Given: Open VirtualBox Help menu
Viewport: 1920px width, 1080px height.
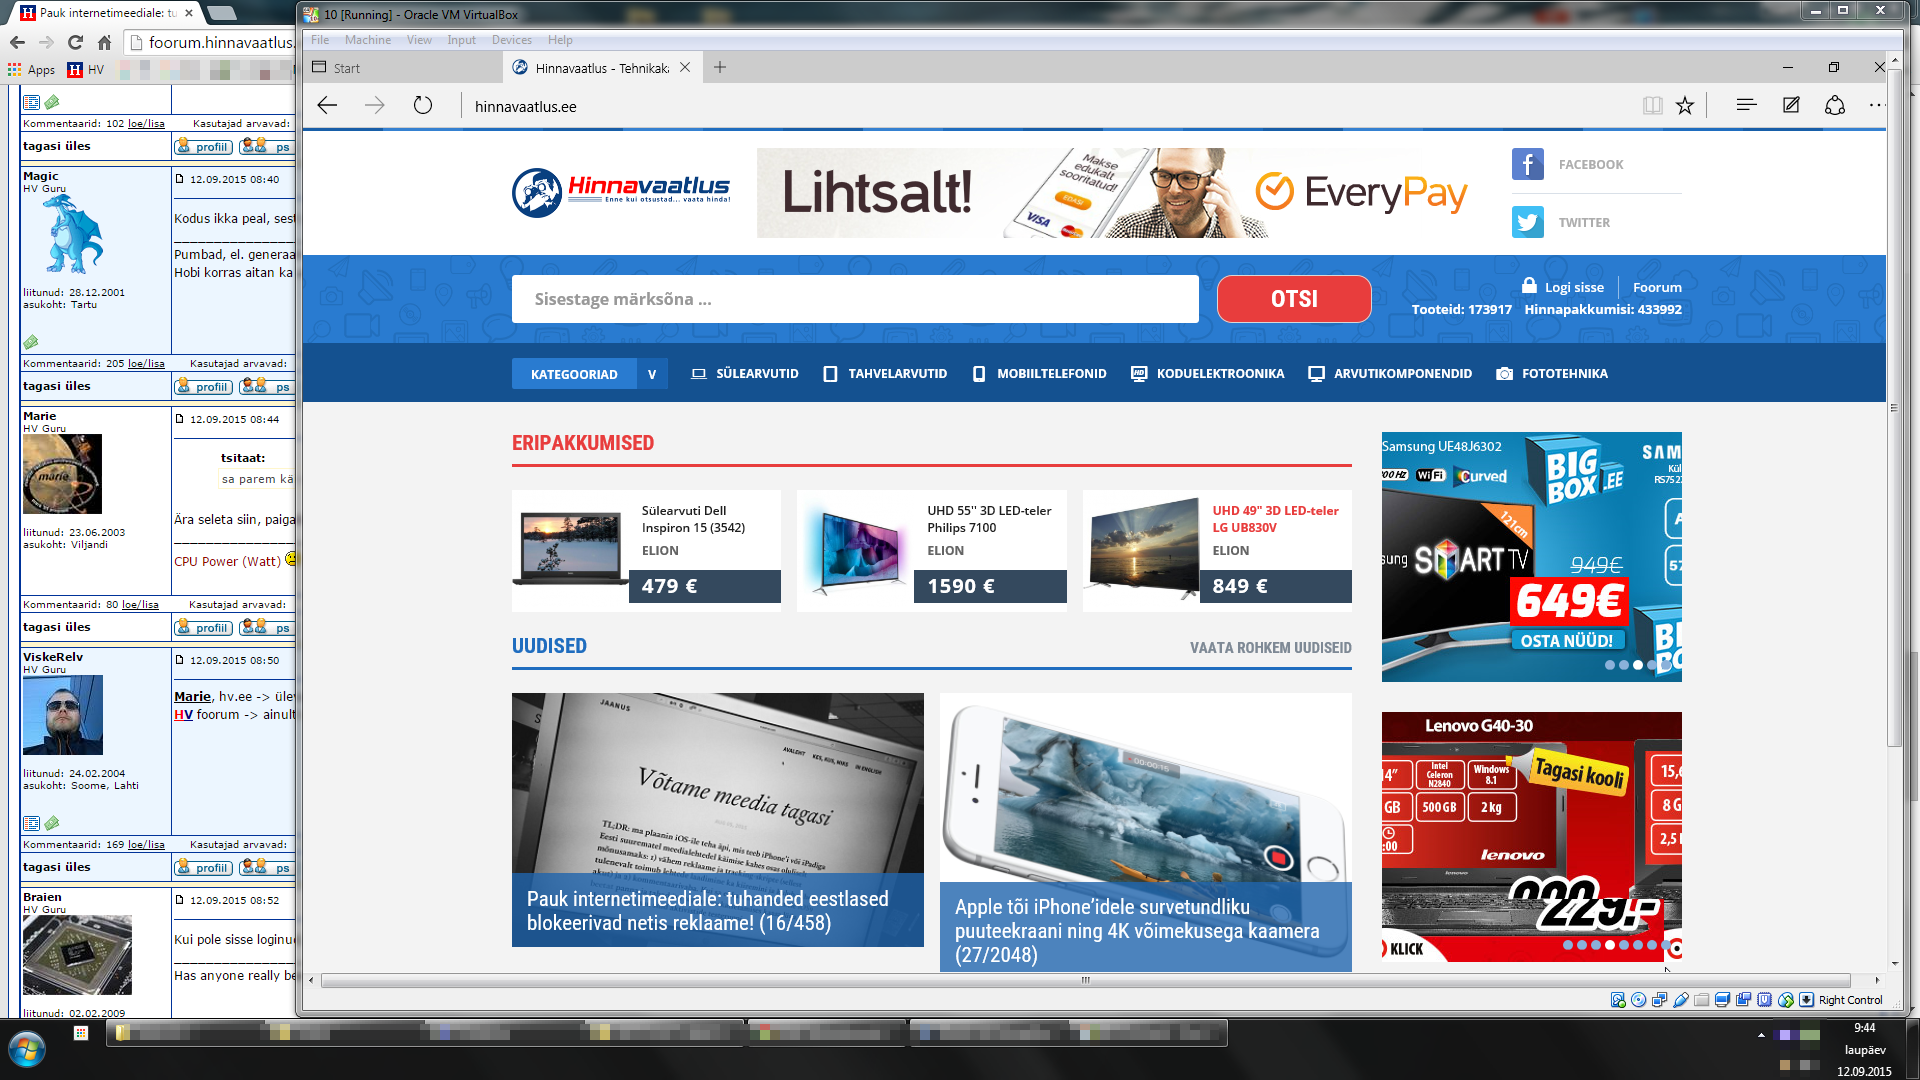Looking at the screenshot, I should point(560,40).
